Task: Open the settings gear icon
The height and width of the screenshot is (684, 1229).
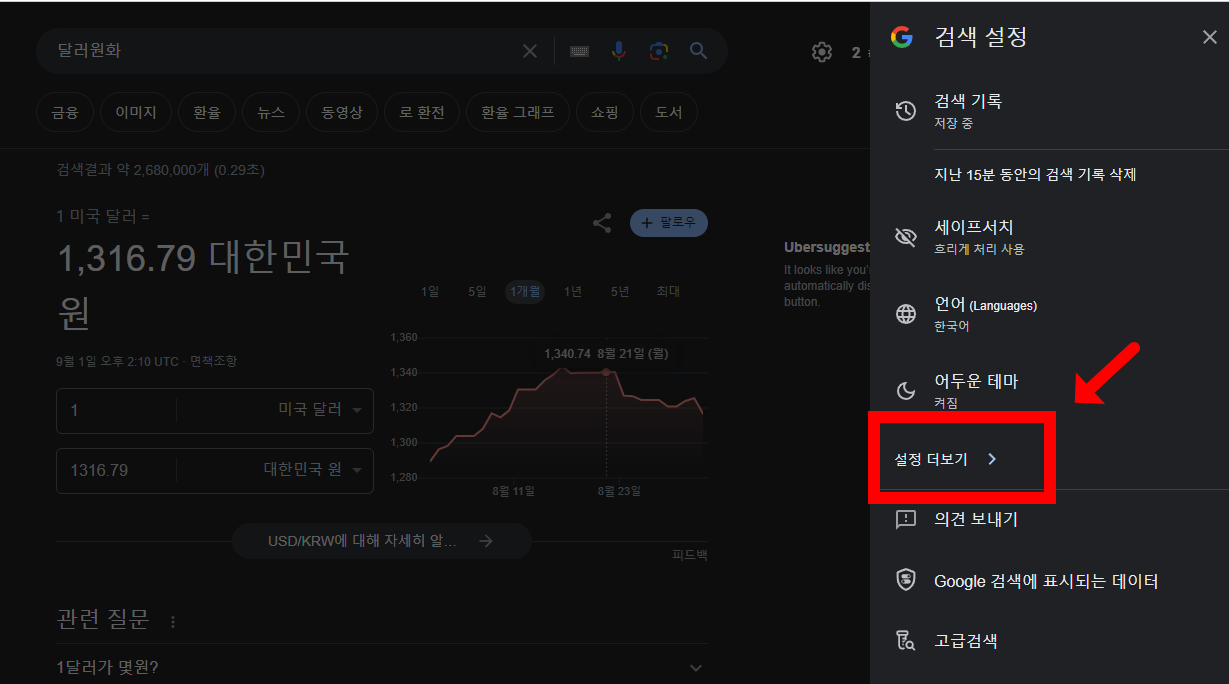Action: 822,51
